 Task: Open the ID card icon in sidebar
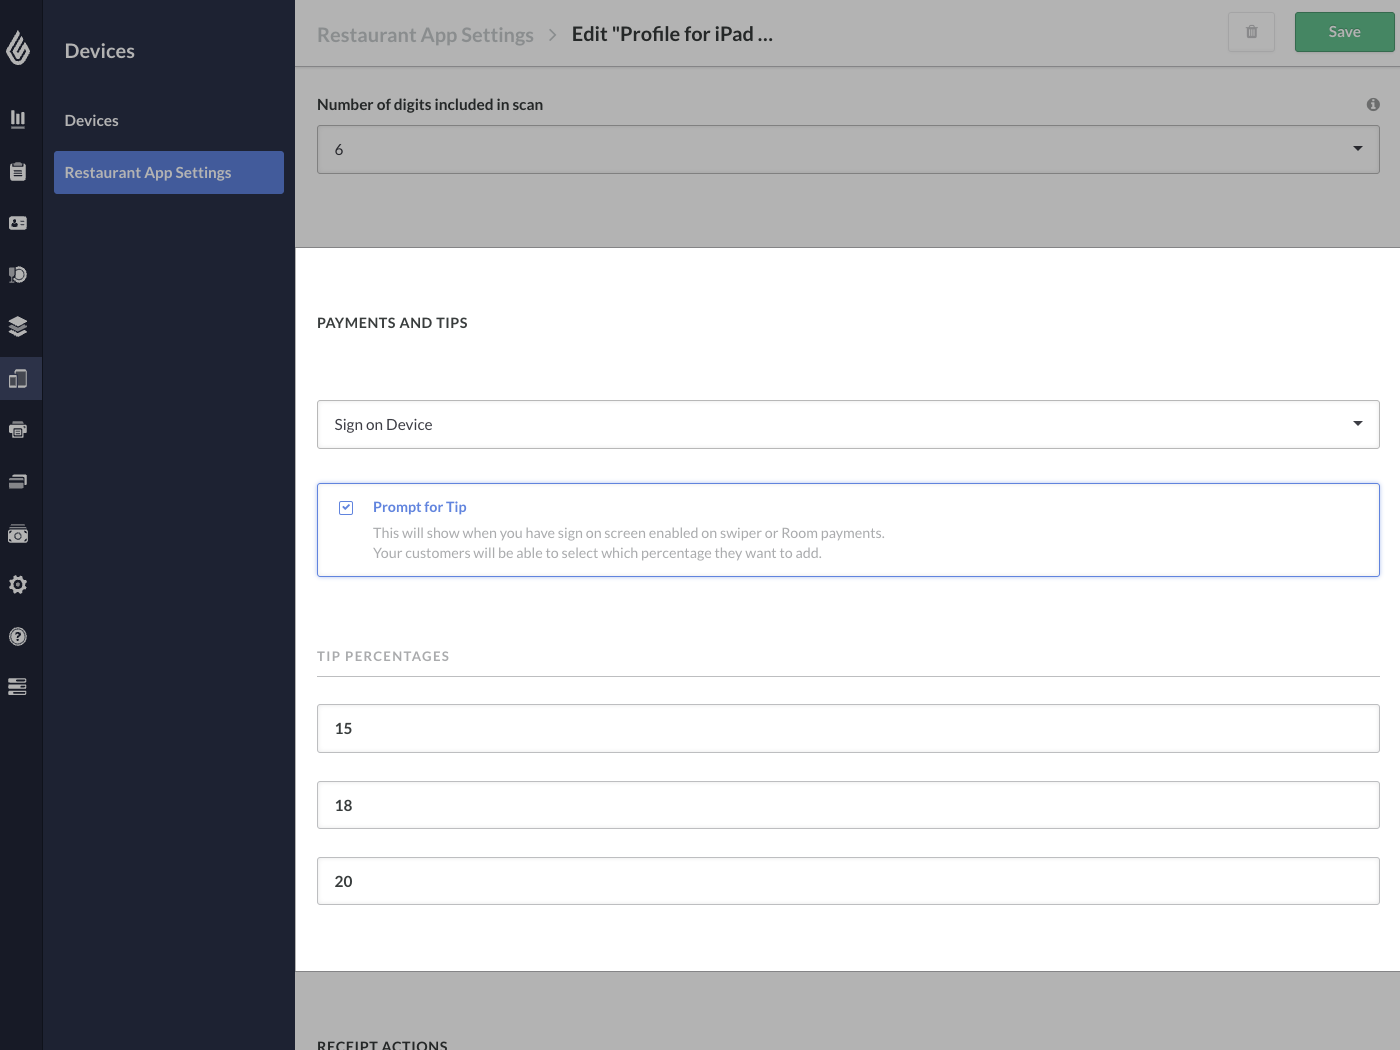(x=18, y=223)
